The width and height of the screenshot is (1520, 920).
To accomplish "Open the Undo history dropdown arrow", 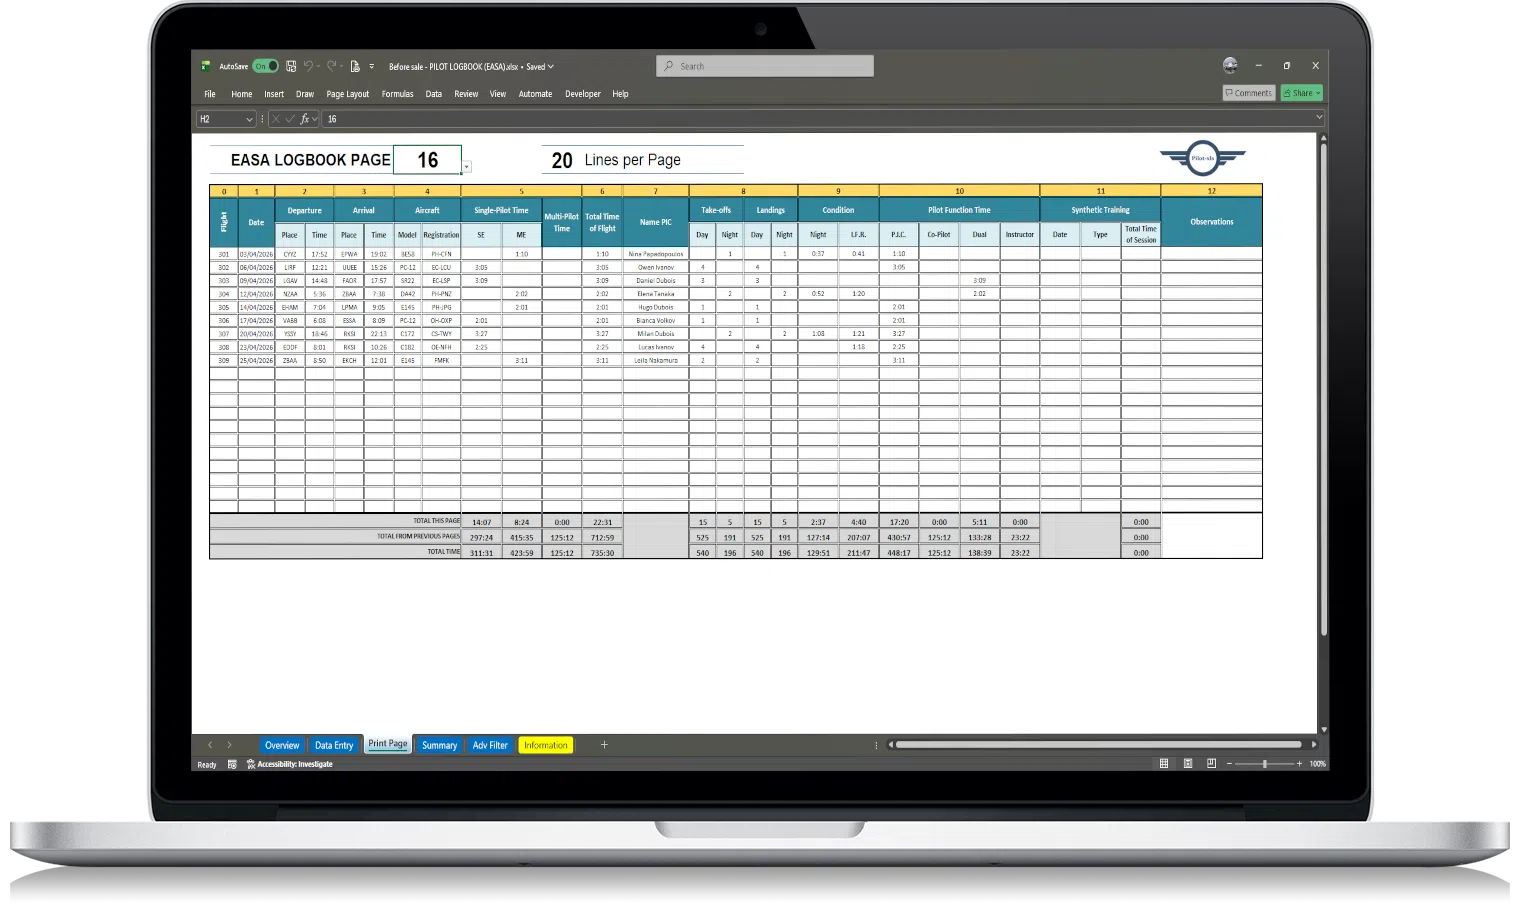I will (318, 66).
